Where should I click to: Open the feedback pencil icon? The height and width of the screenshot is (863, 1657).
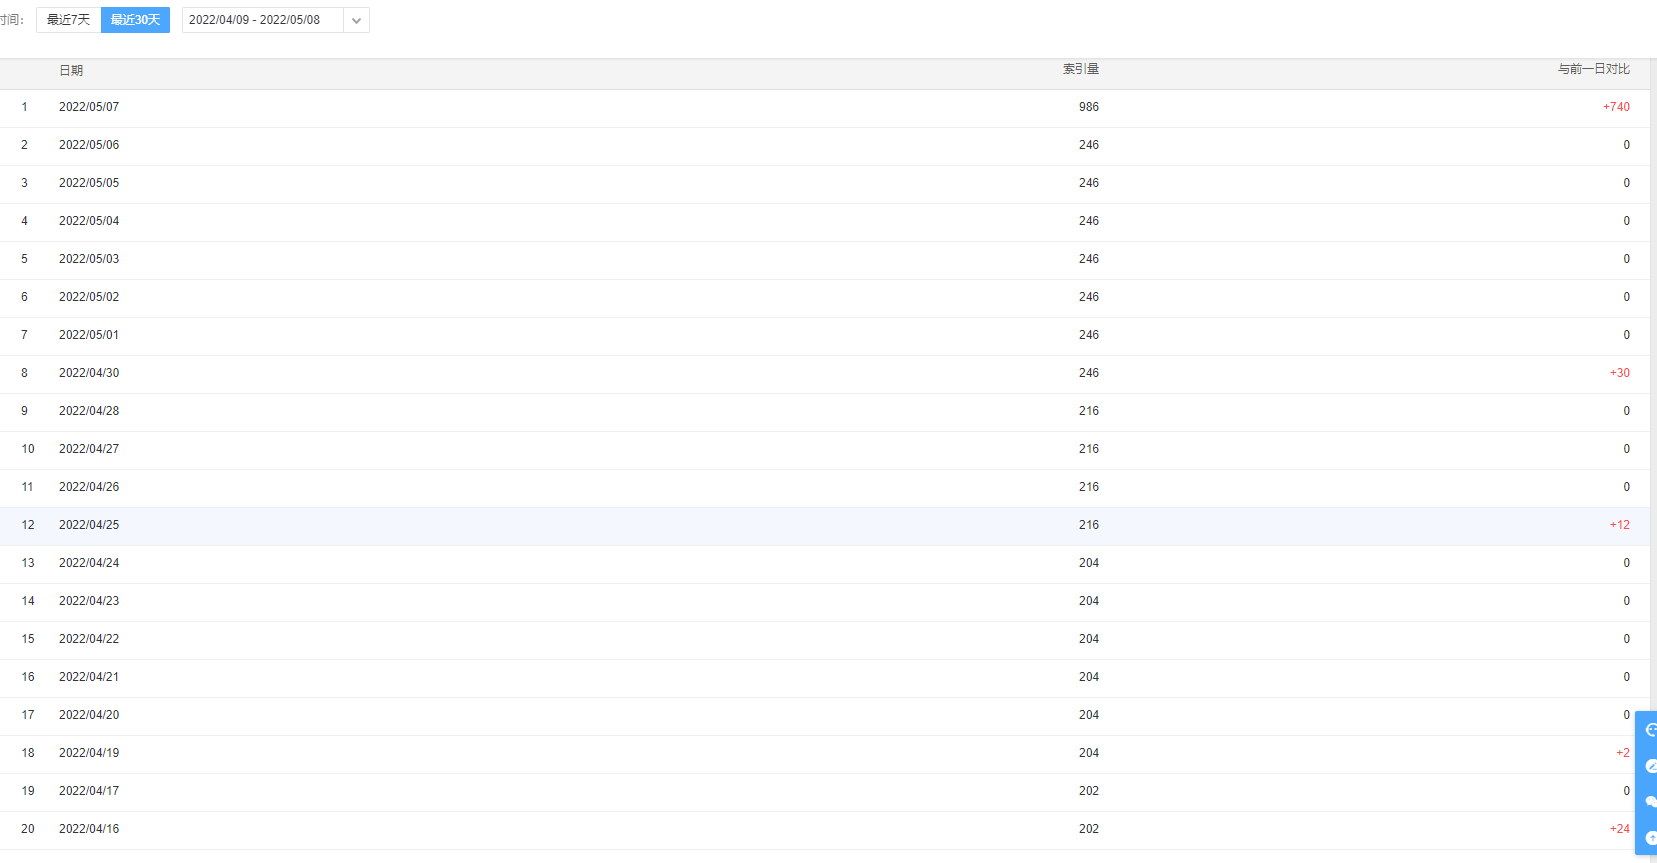[x=1650, y=766]
